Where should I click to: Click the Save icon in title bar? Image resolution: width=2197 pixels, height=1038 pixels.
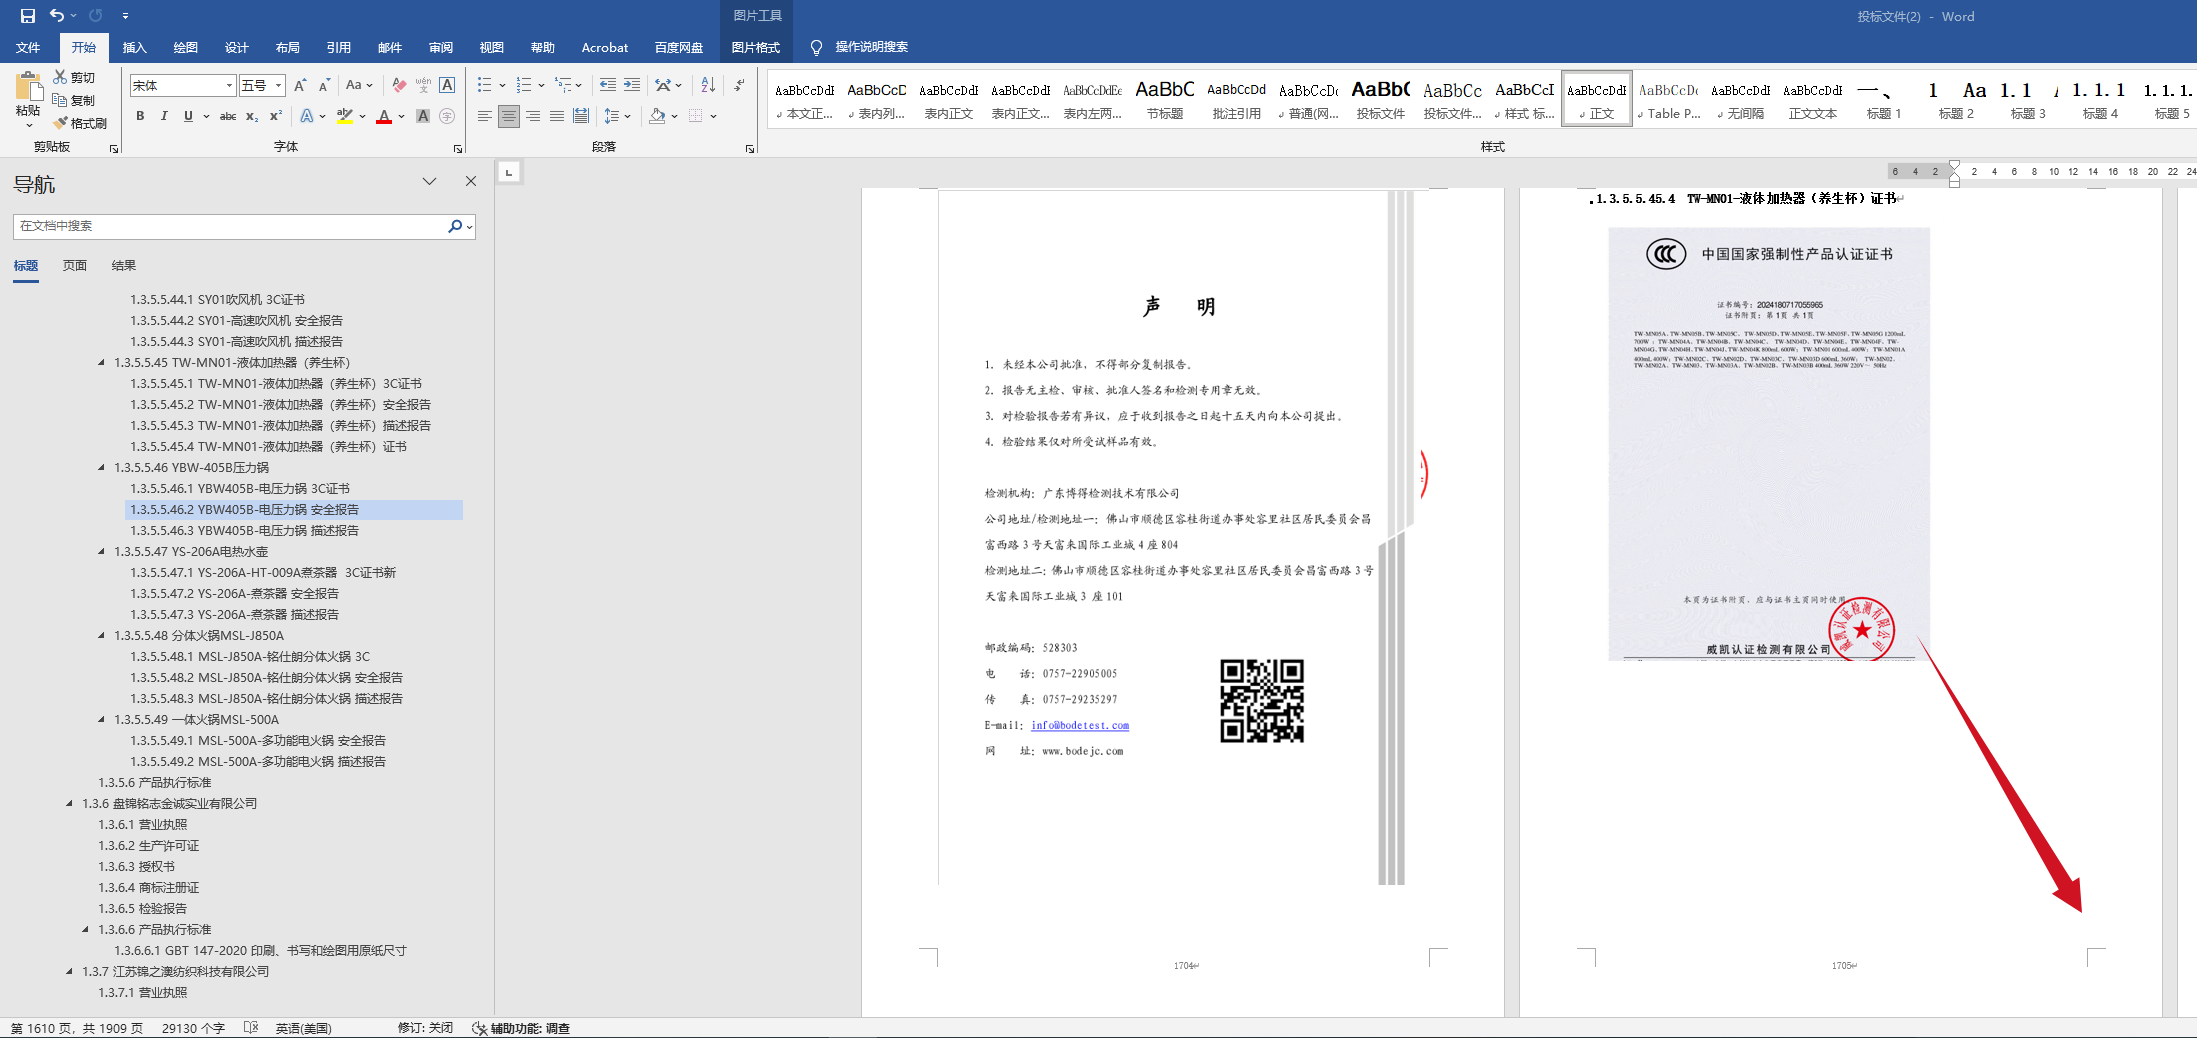[x=27, y=16]
